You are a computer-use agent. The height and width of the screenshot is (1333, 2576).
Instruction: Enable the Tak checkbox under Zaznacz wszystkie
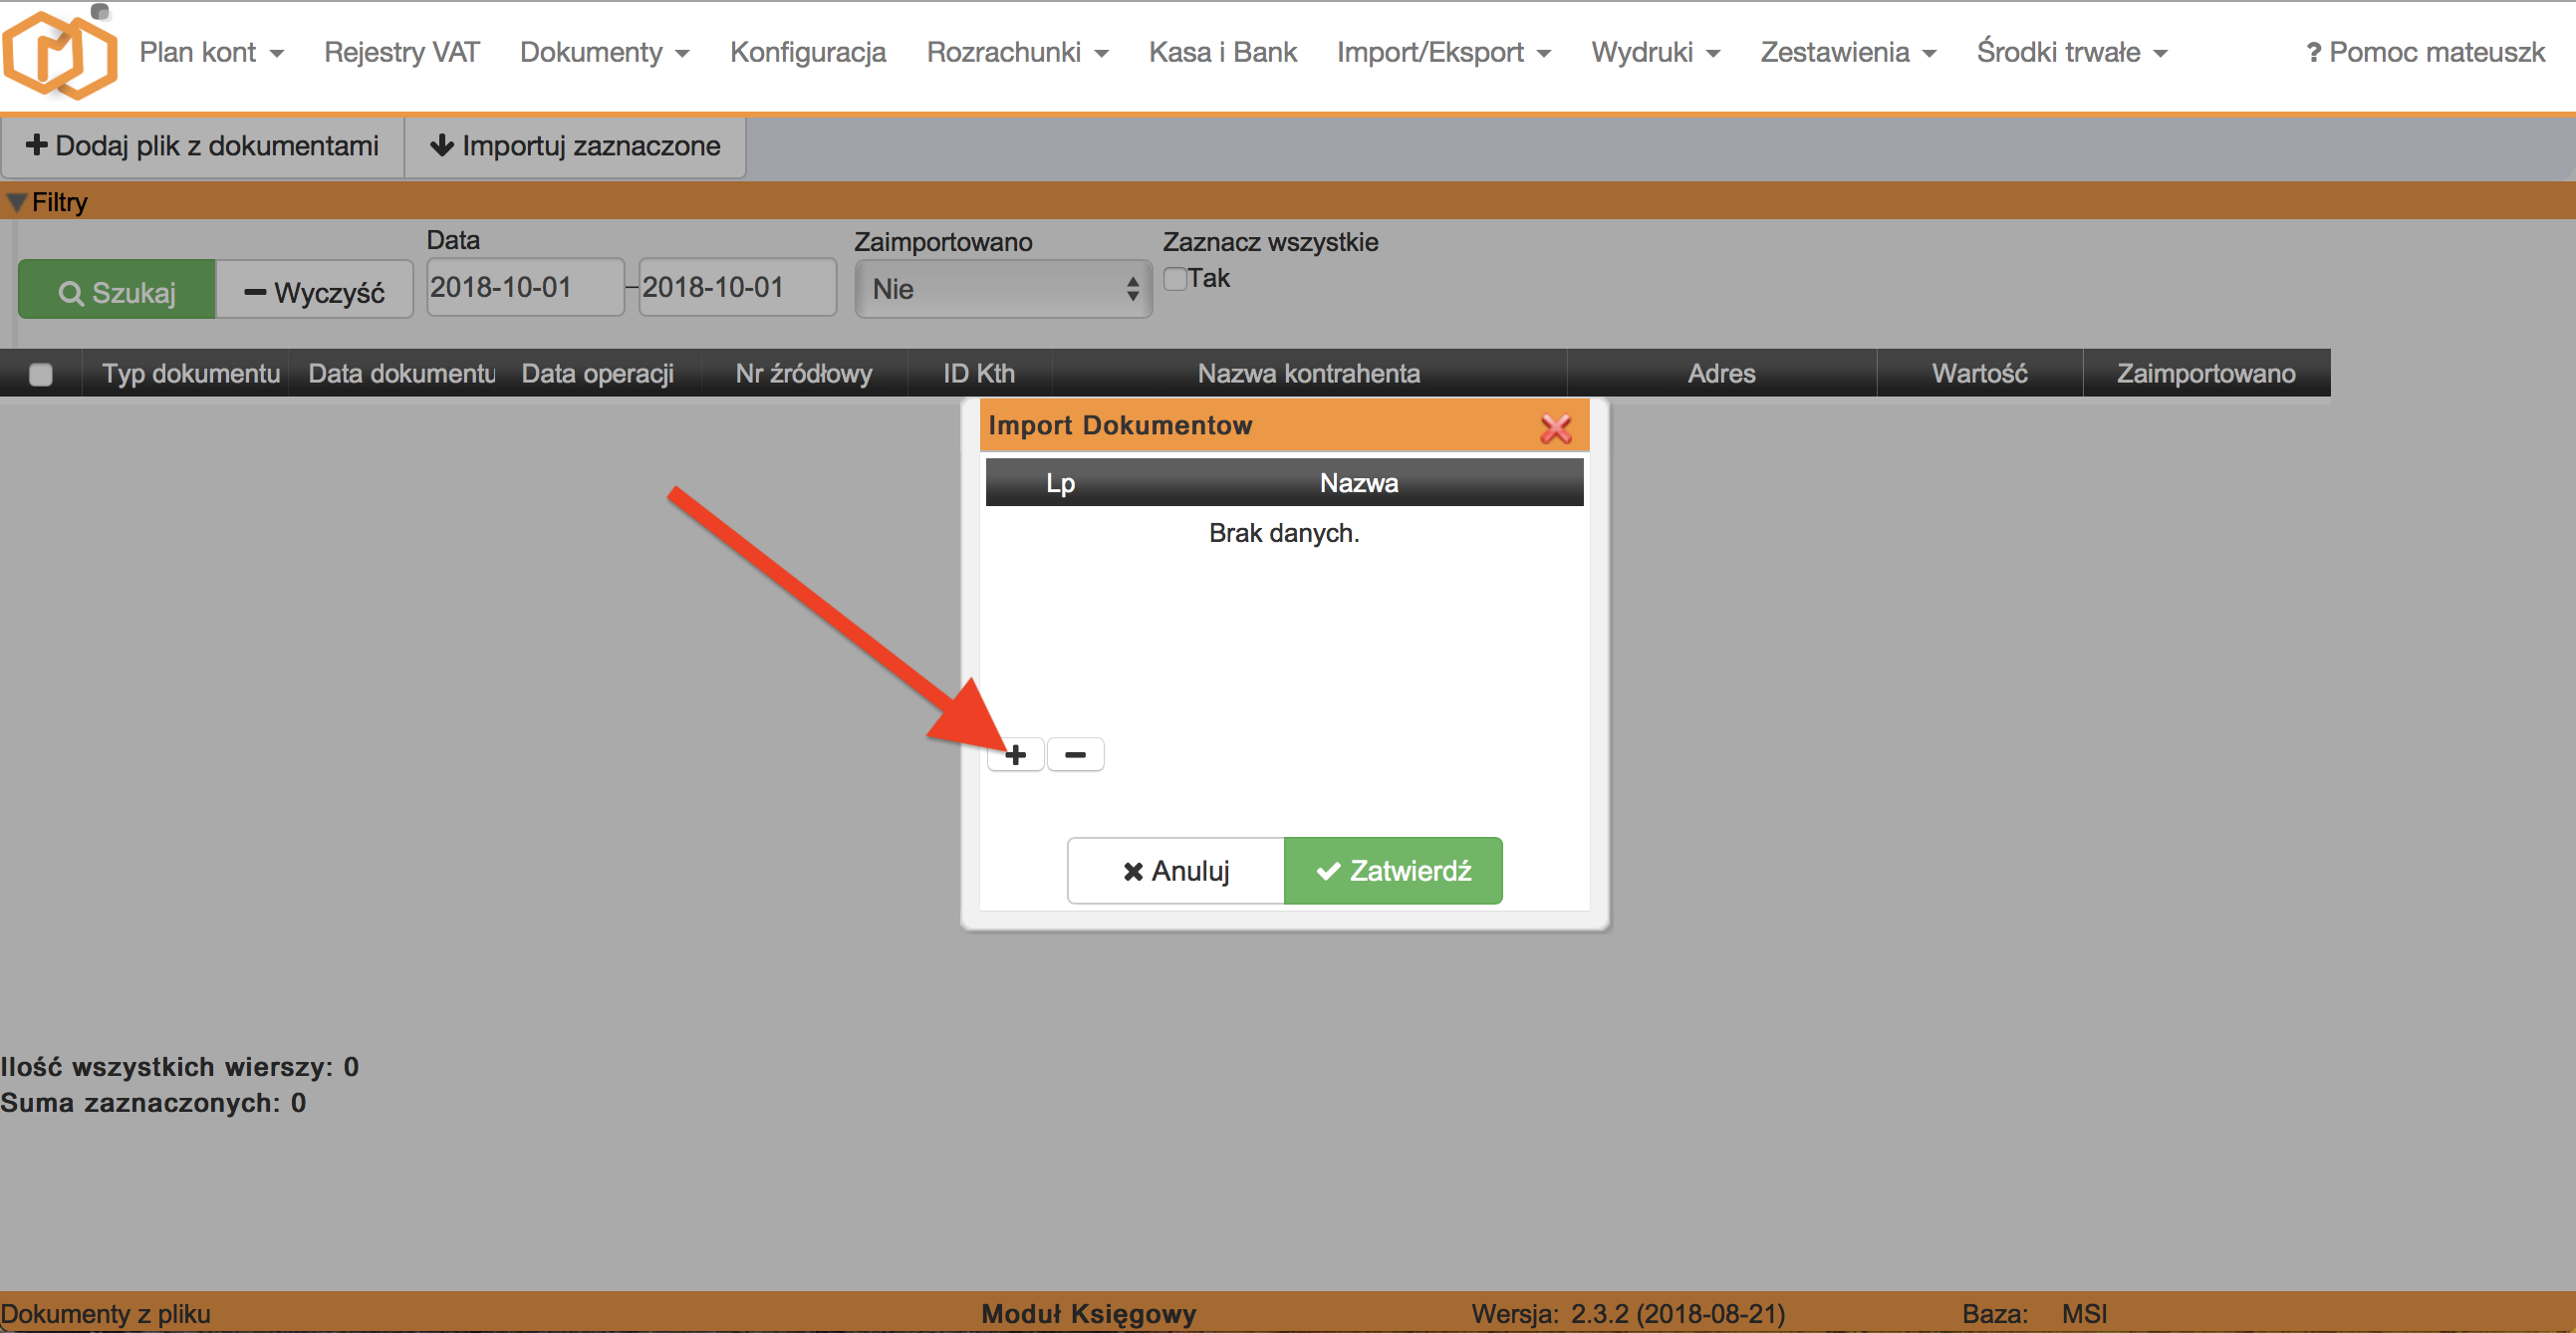tap(1175, 278)
